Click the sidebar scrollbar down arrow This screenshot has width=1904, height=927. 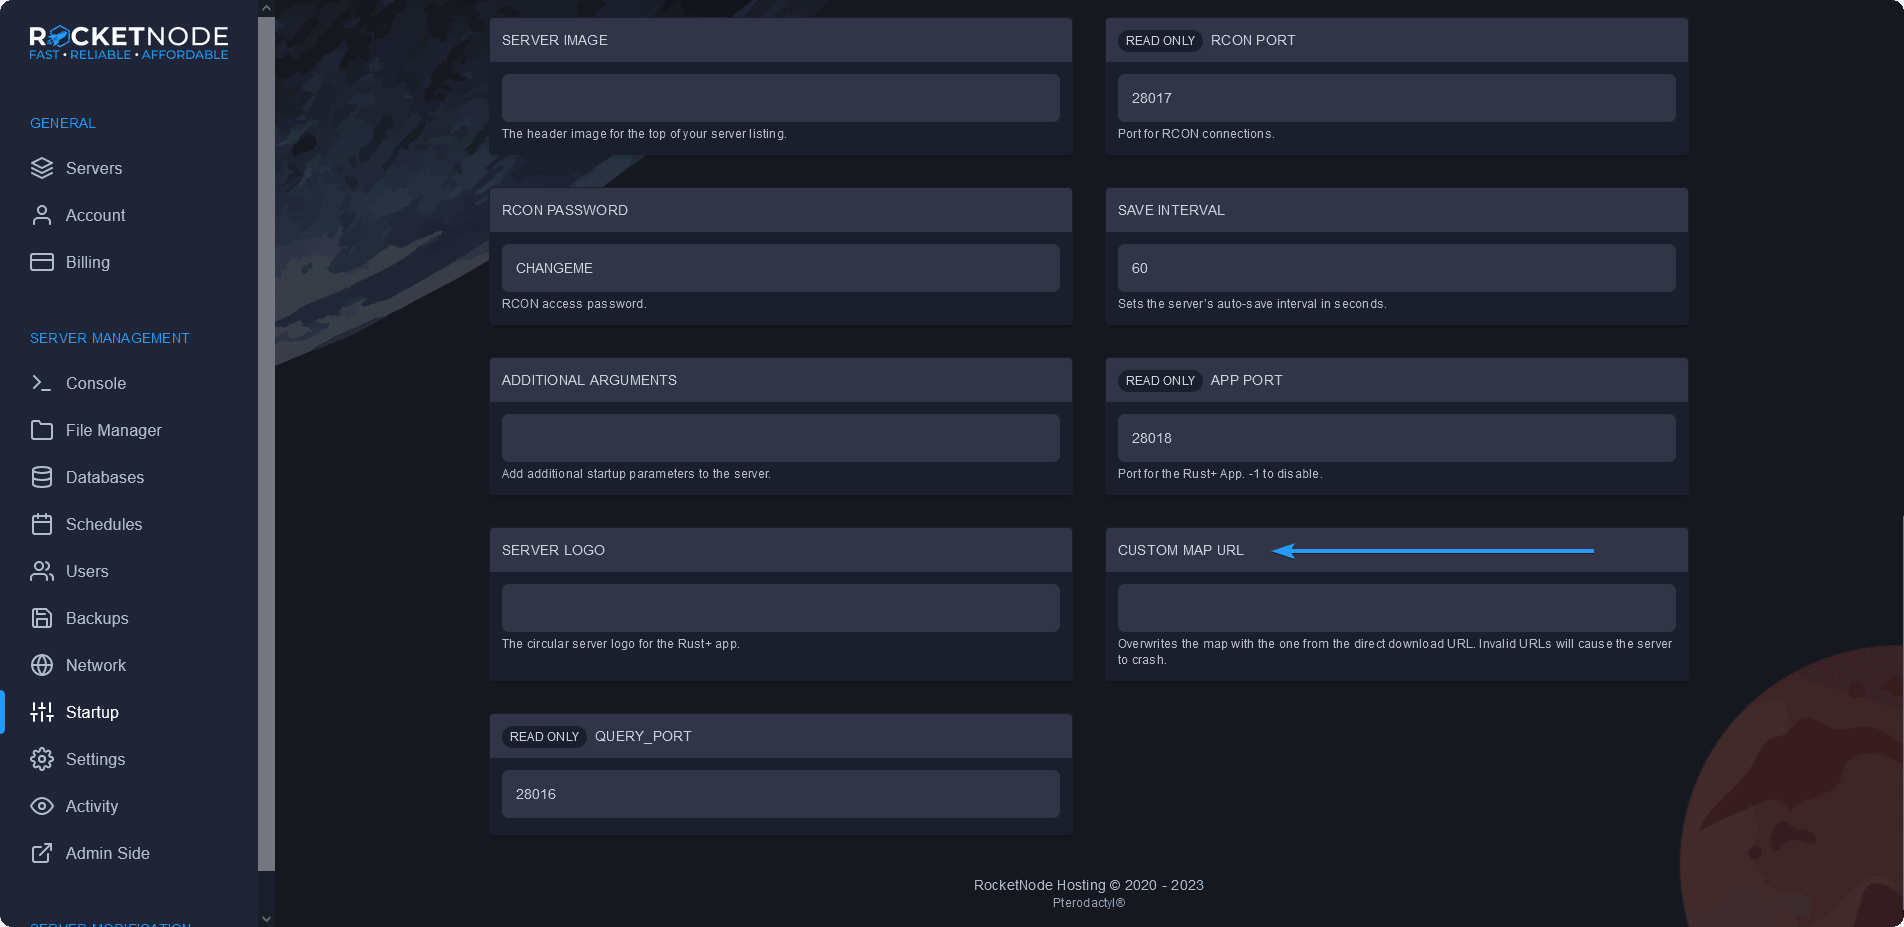click(x=266, y=918)
